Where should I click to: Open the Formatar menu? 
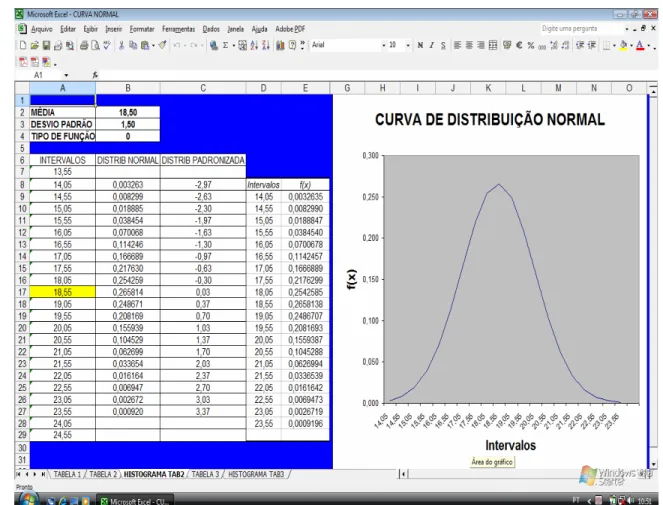(142, 29)
